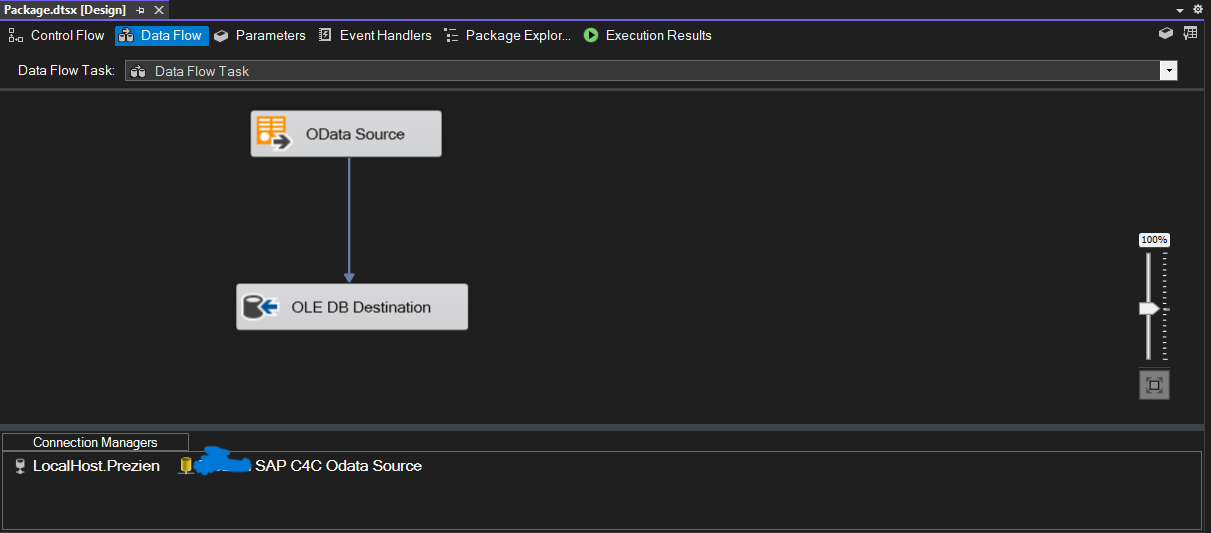Open the Data Flow Task dropdown arrow
Image resolution: width=1211 pixels, height=533 pixels.
coord(1168,71)
